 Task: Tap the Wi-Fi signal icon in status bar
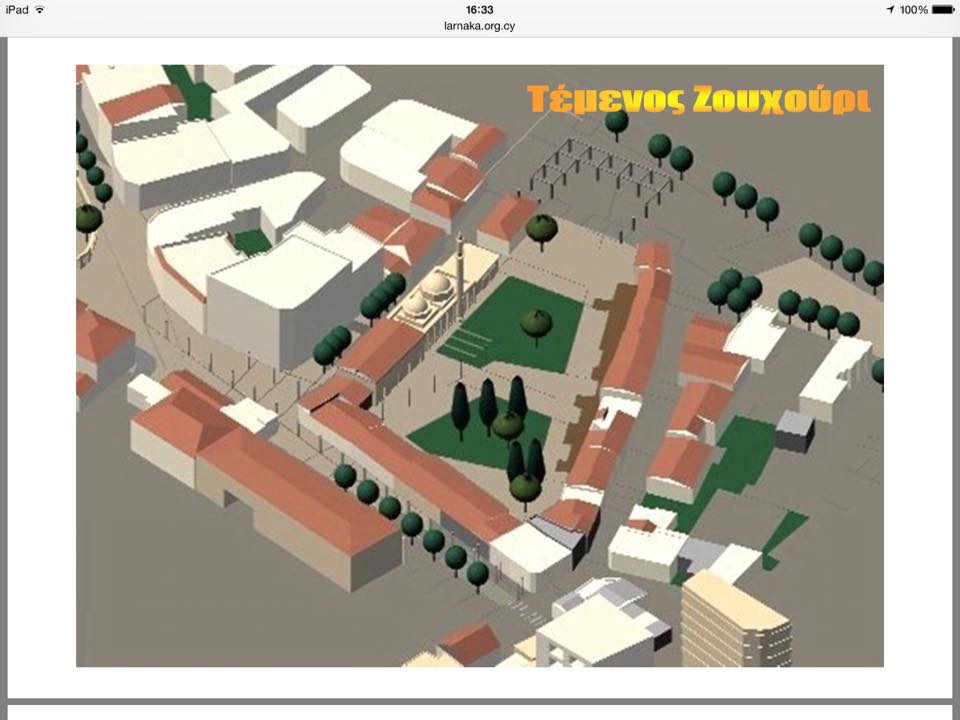(x=39, y=9)
